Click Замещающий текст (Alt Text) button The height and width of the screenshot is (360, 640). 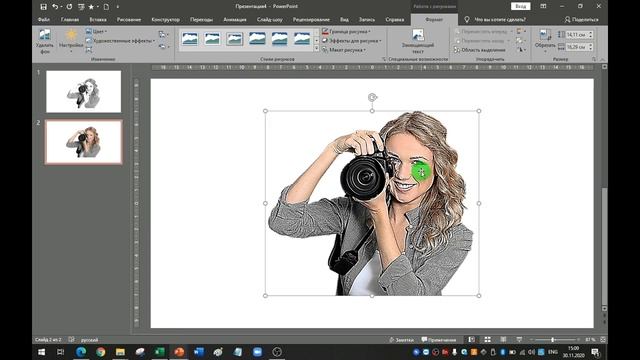click(x=418, y=41)
